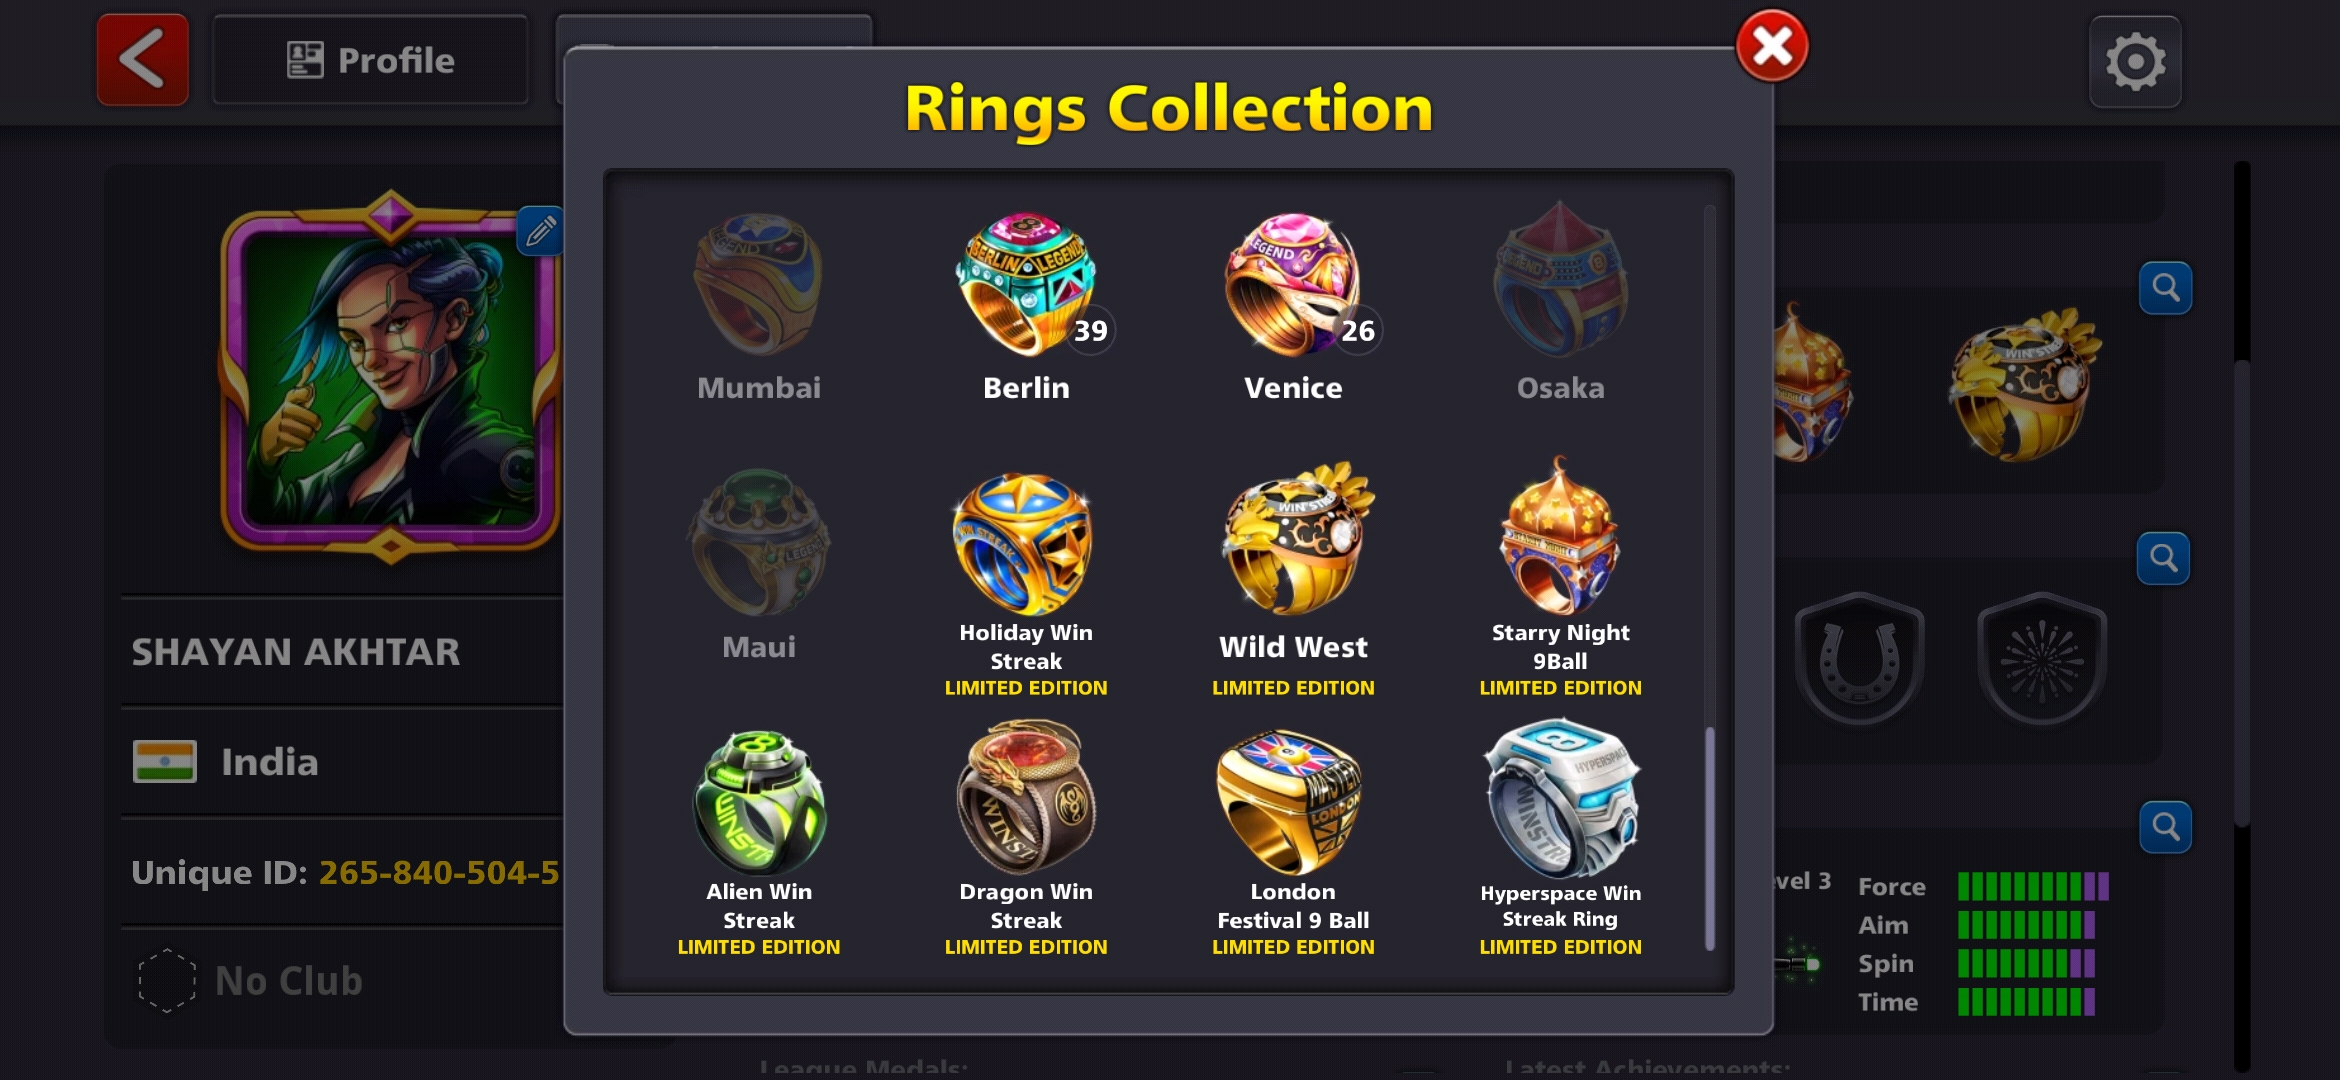Click the Rings Collection scrollbar

[1709, 578]
